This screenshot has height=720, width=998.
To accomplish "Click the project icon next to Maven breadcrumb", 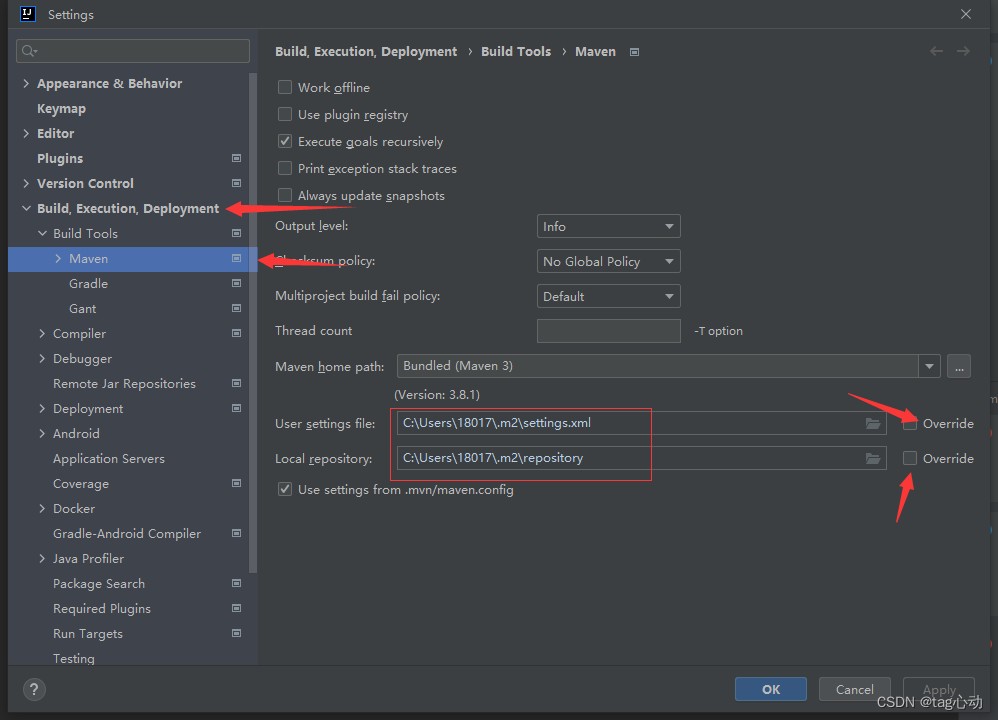I will click(x=634, y=52).
